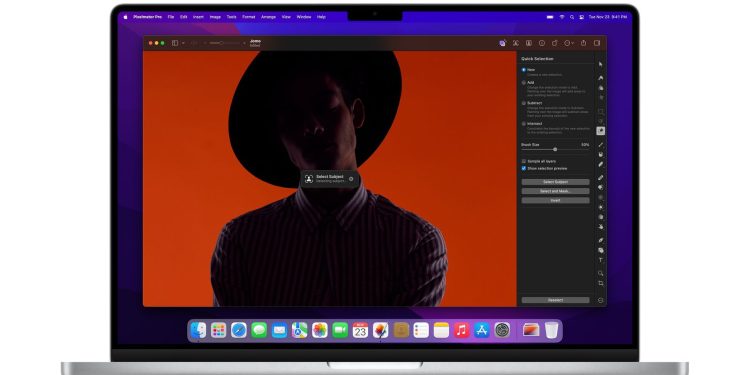Open the Edit menu

point(184,17)
